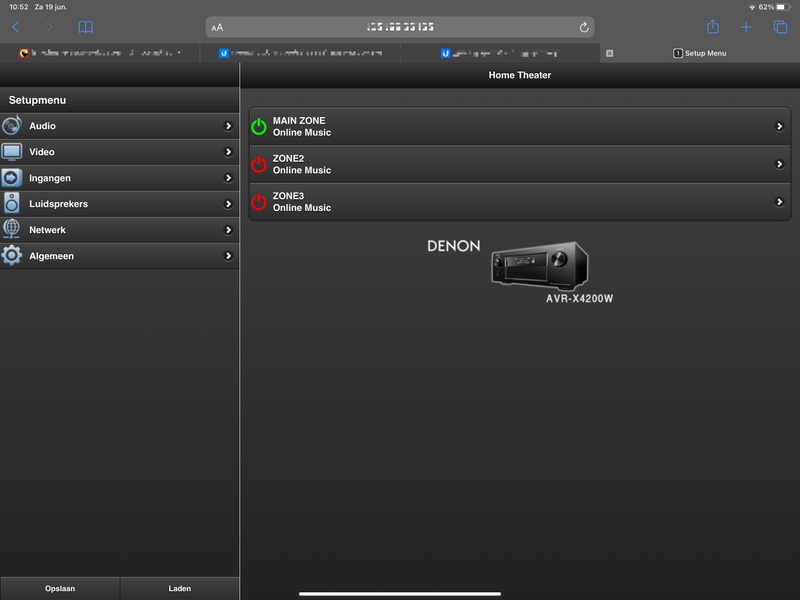Expand Video row chevron
800x600 pixels.
[x=228, y=152]
